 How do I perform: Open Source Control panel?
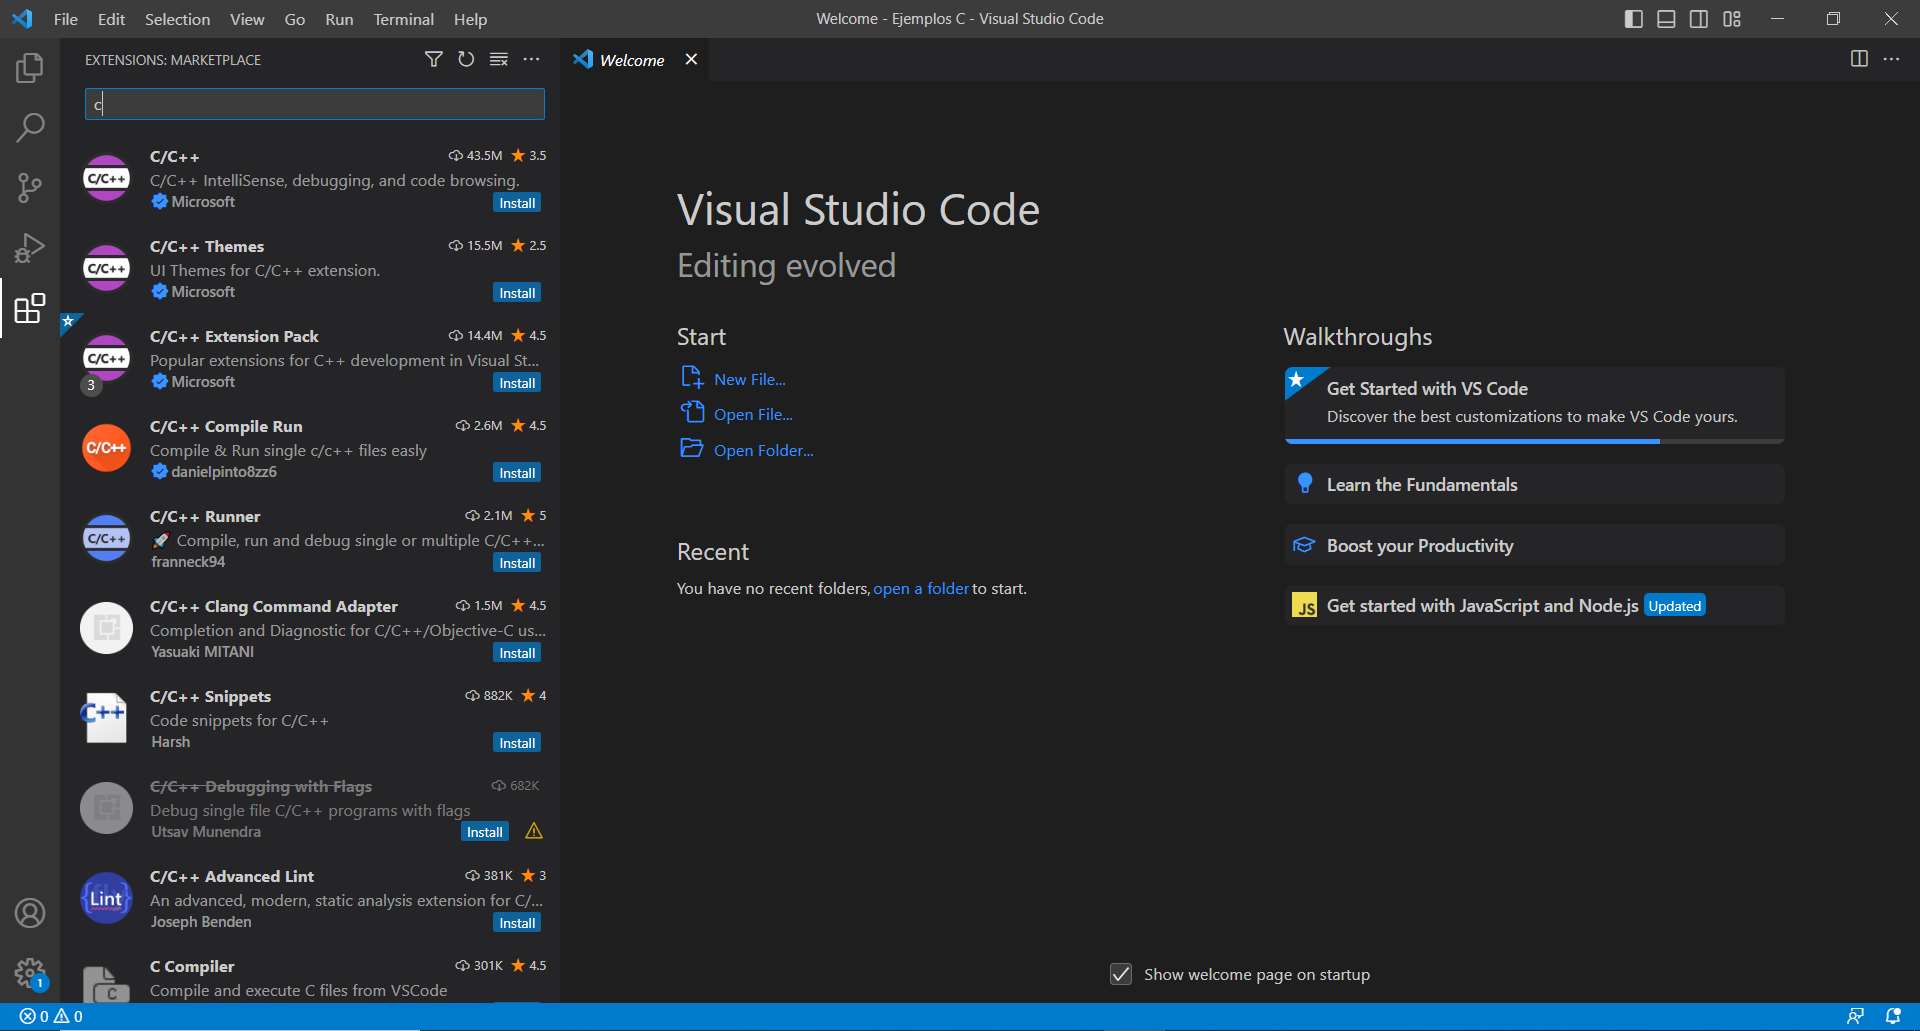click(29, 187)
